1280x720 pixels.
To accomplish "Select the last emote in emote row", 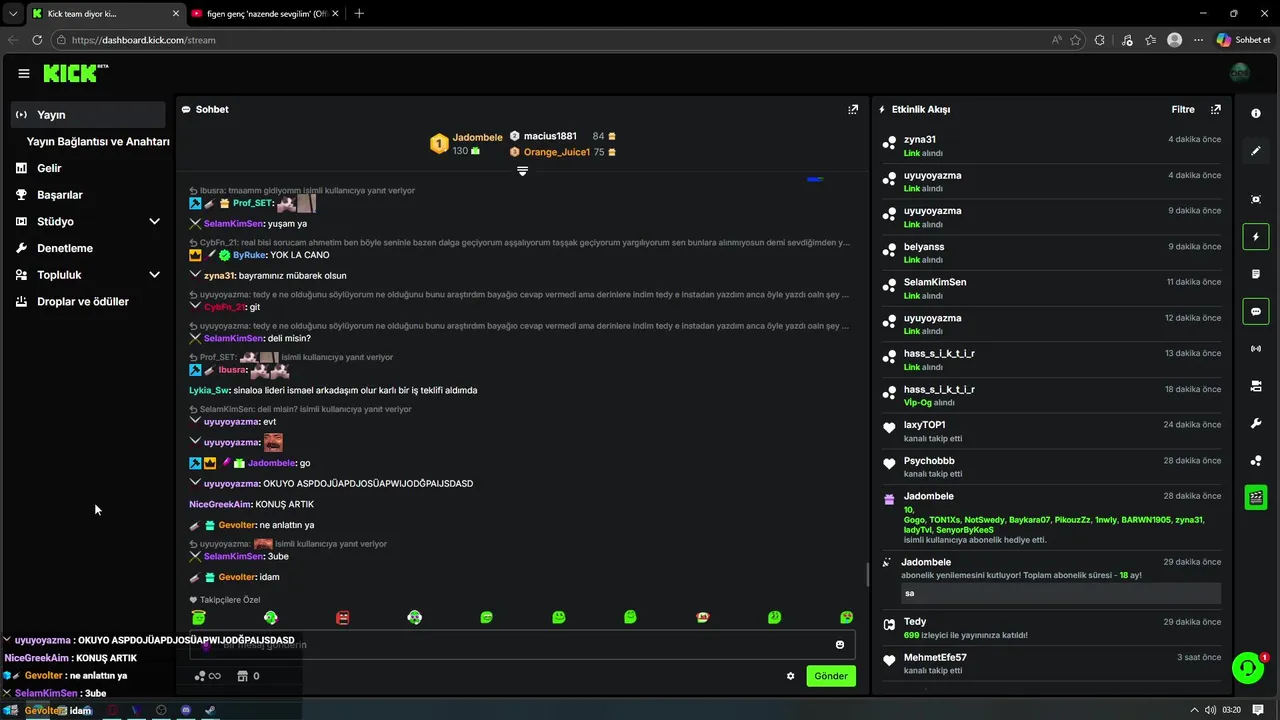I will coord(847,618).
